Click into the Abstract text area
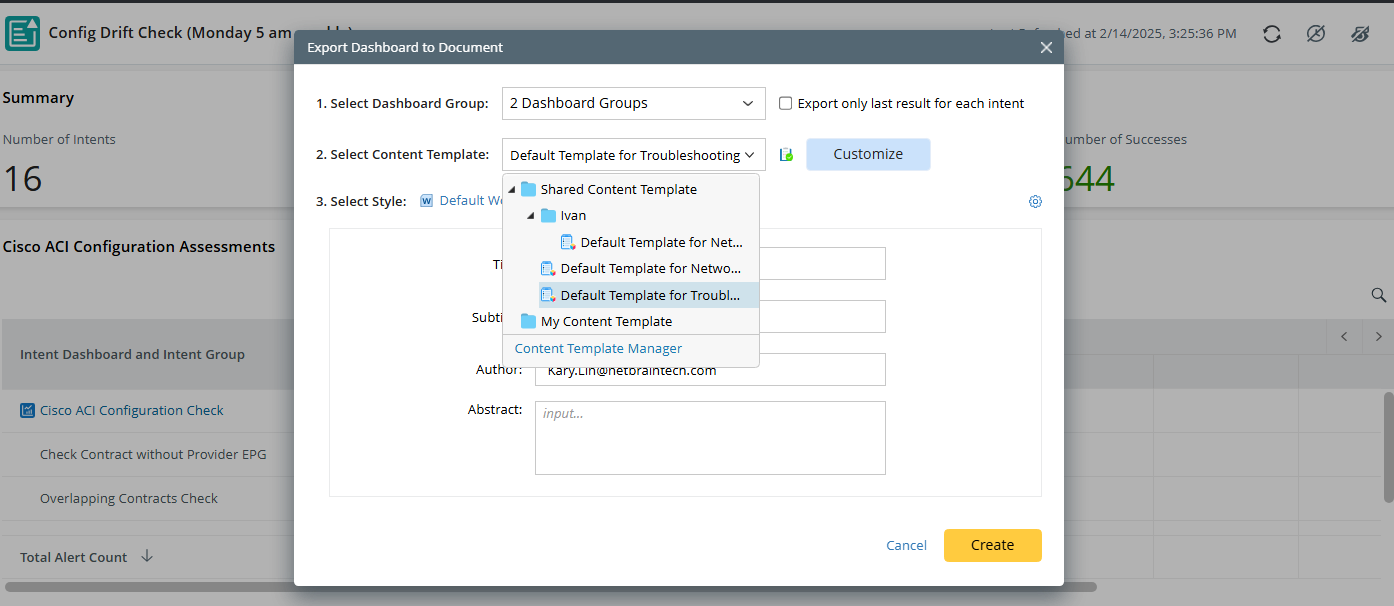The height and width of the screenshot is (606, 1394). pos(709,438)
